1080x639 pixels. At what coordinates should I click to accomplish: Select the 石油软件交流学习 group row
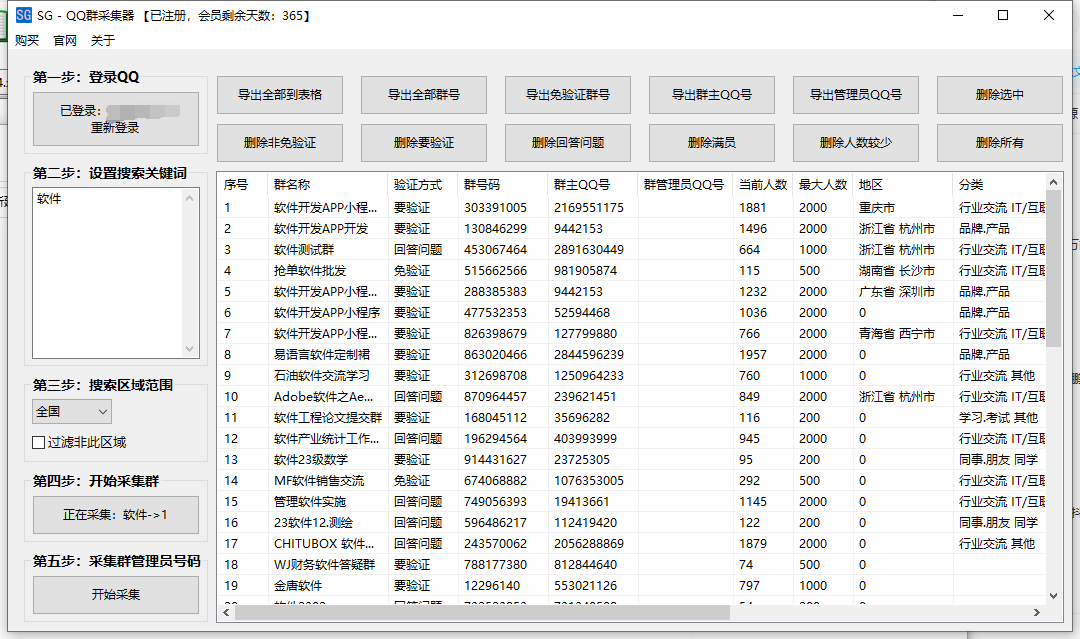pos(632,376)
